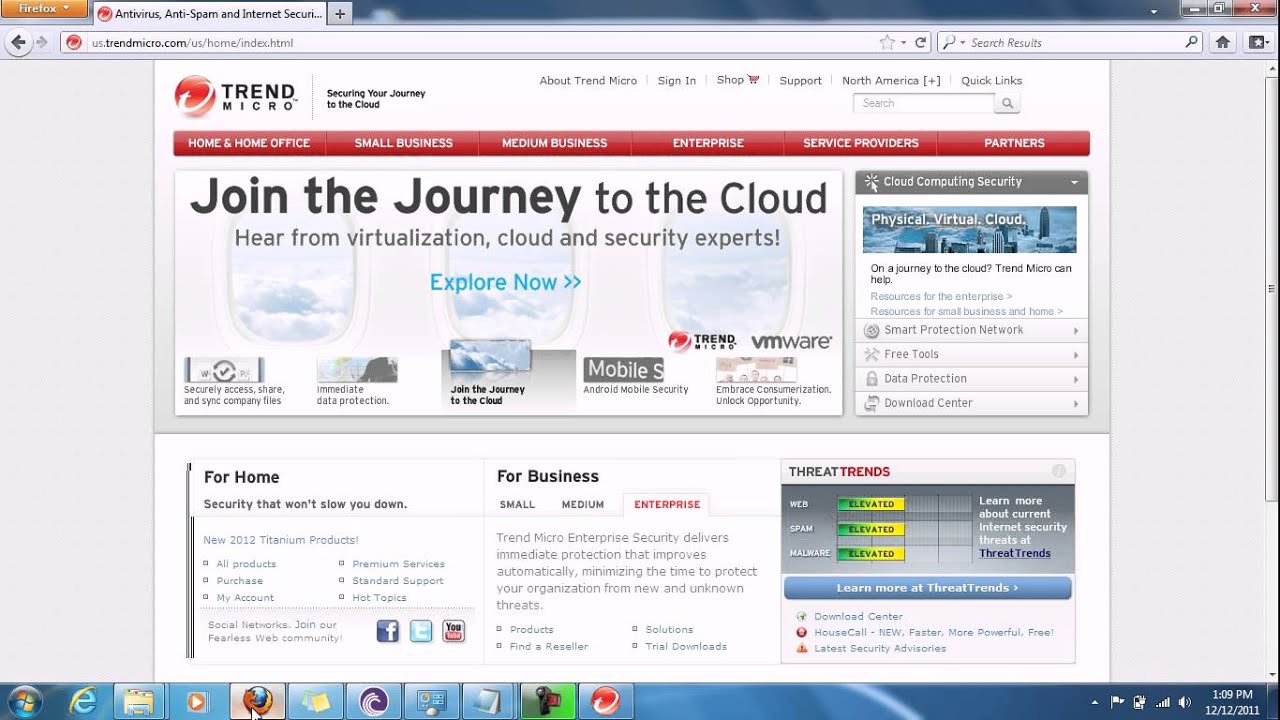Open North America region selector

[891, 80]
